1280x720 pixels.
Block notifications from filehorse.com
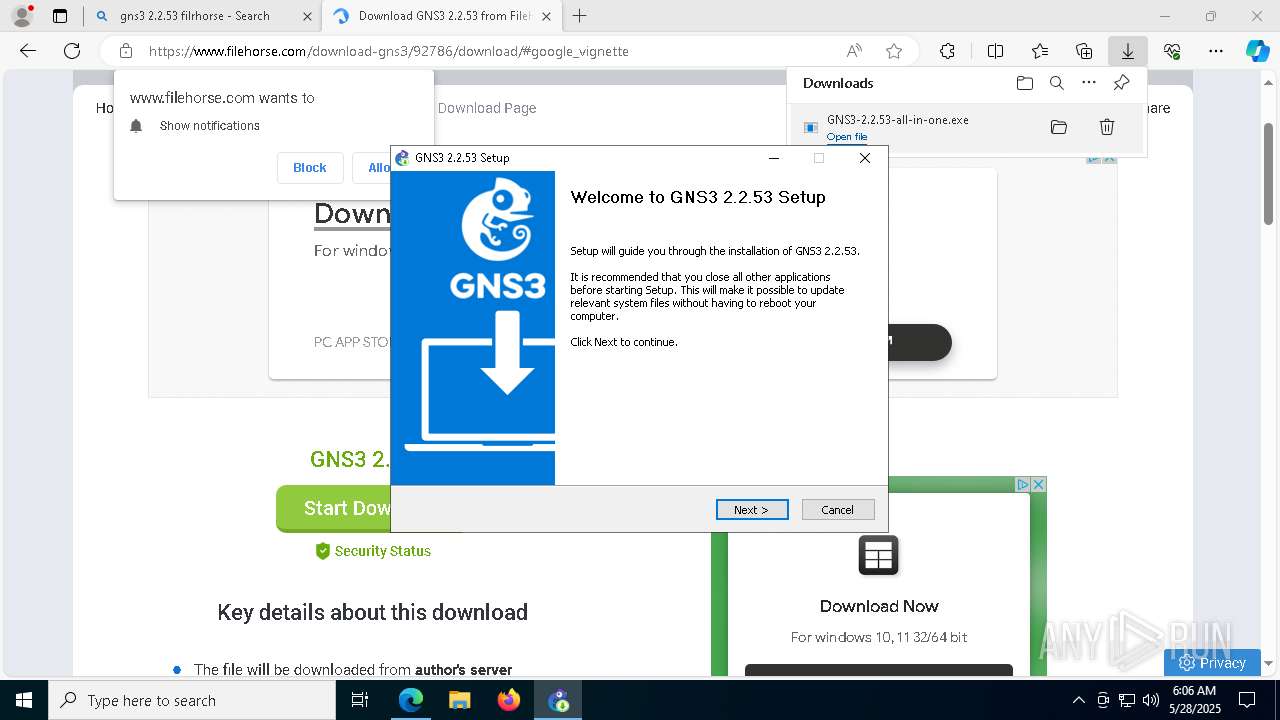pyautogui.click(x=310, y=168)
